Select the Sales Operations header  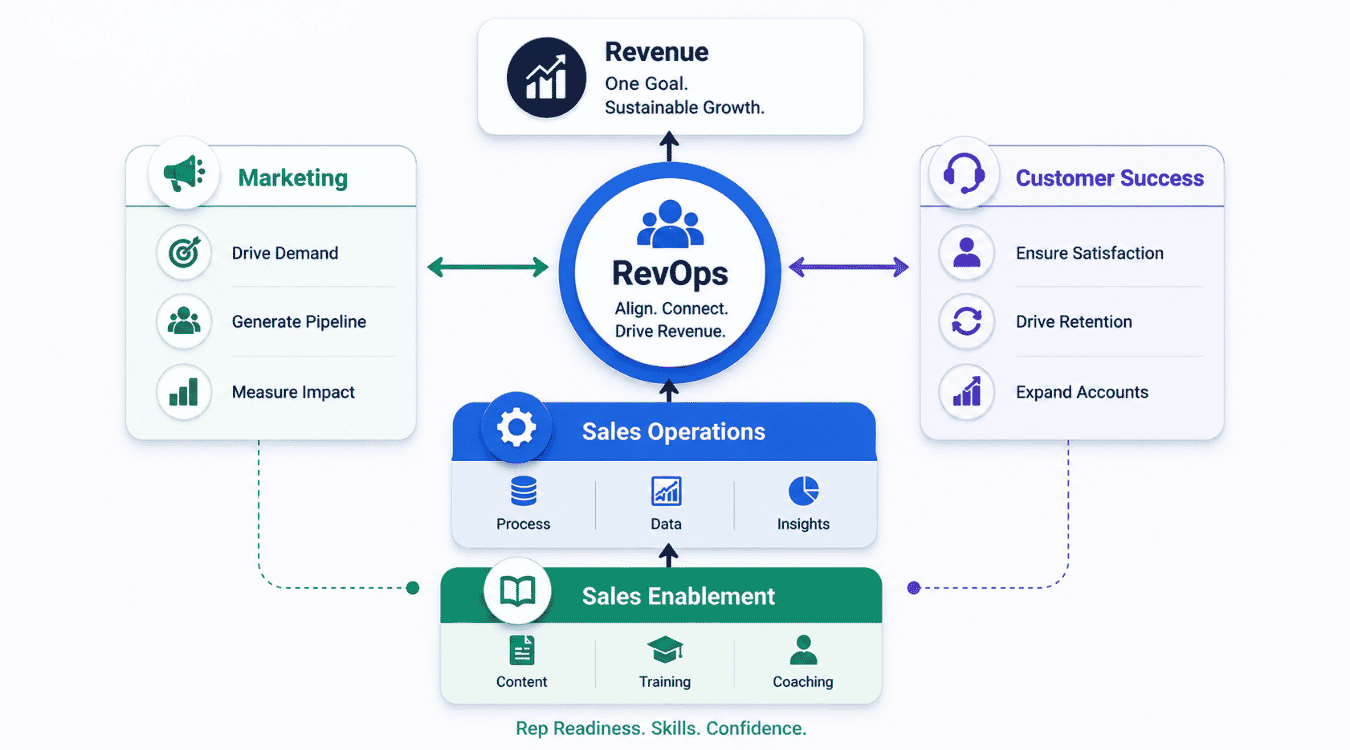(673, 432)
